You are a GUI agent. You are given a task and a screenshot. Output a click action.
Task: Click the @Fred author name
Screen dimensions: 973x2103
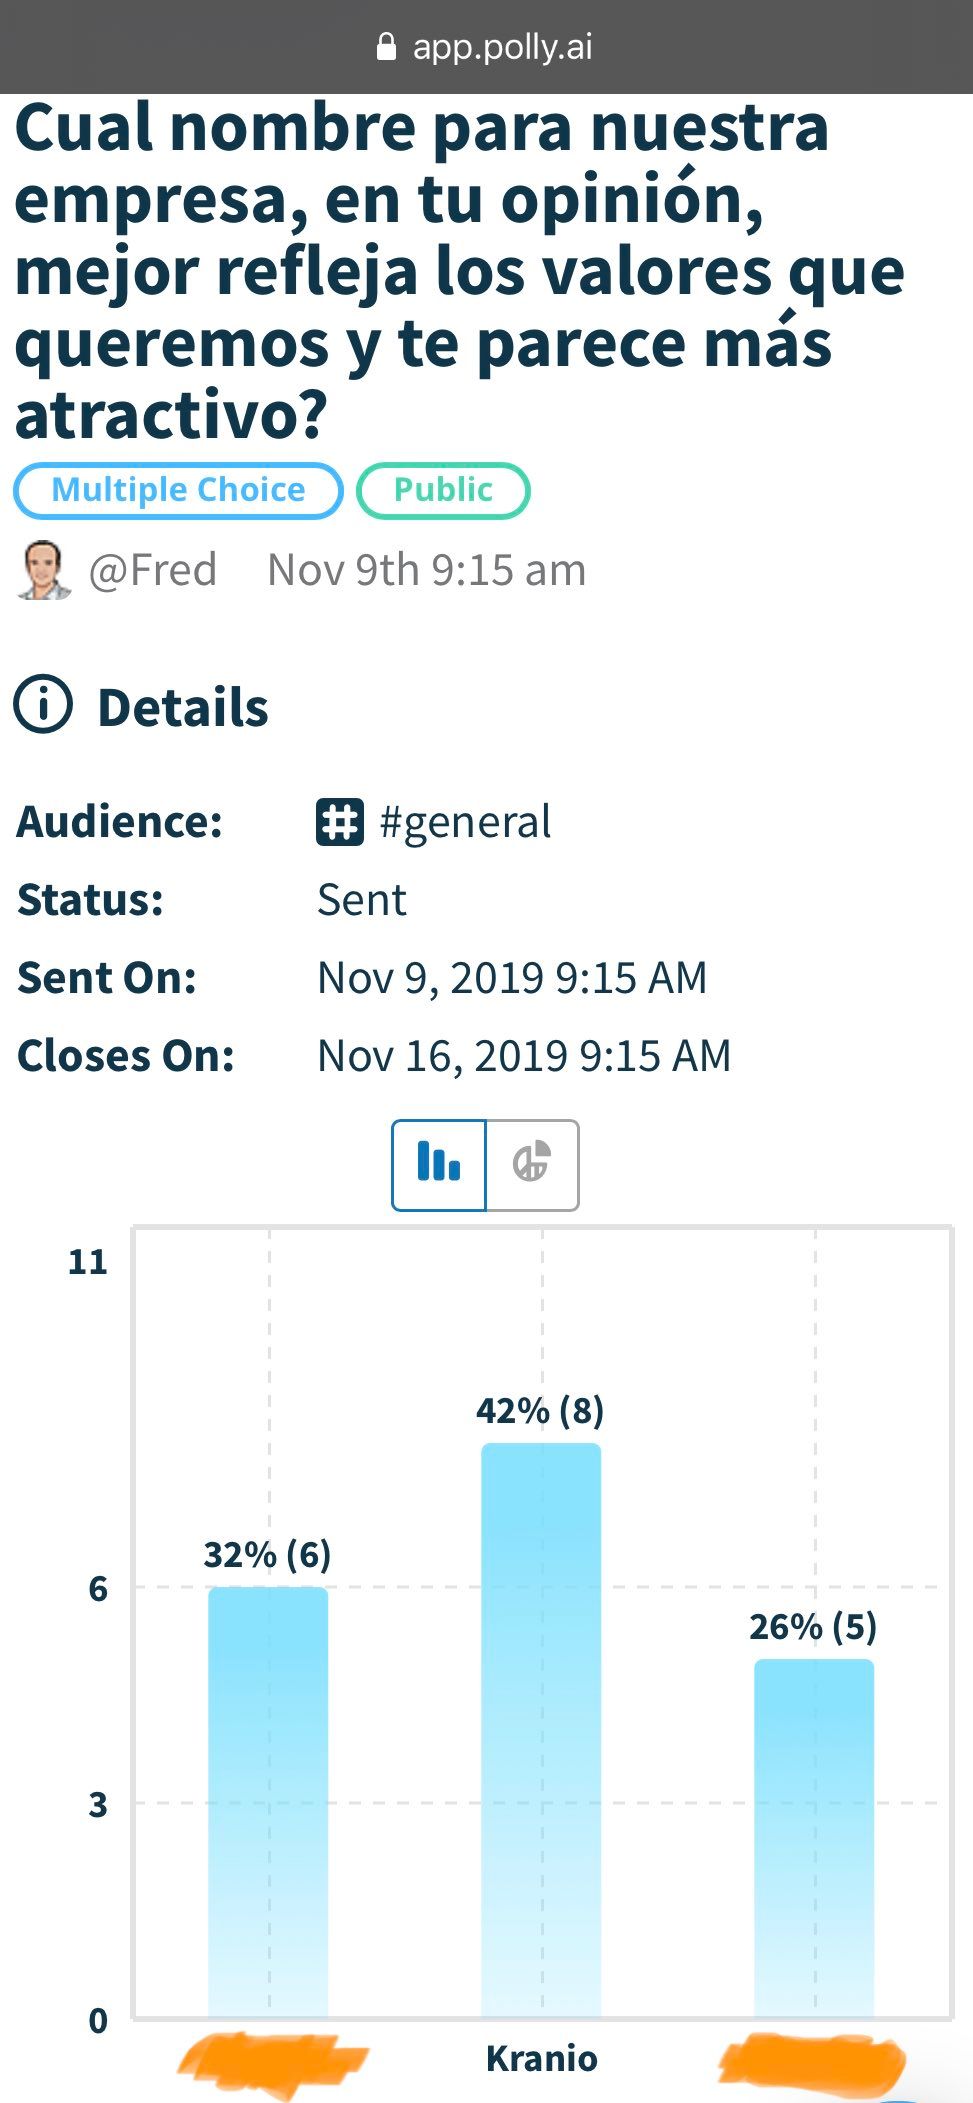pyautogui.click(x=153, y=570)
